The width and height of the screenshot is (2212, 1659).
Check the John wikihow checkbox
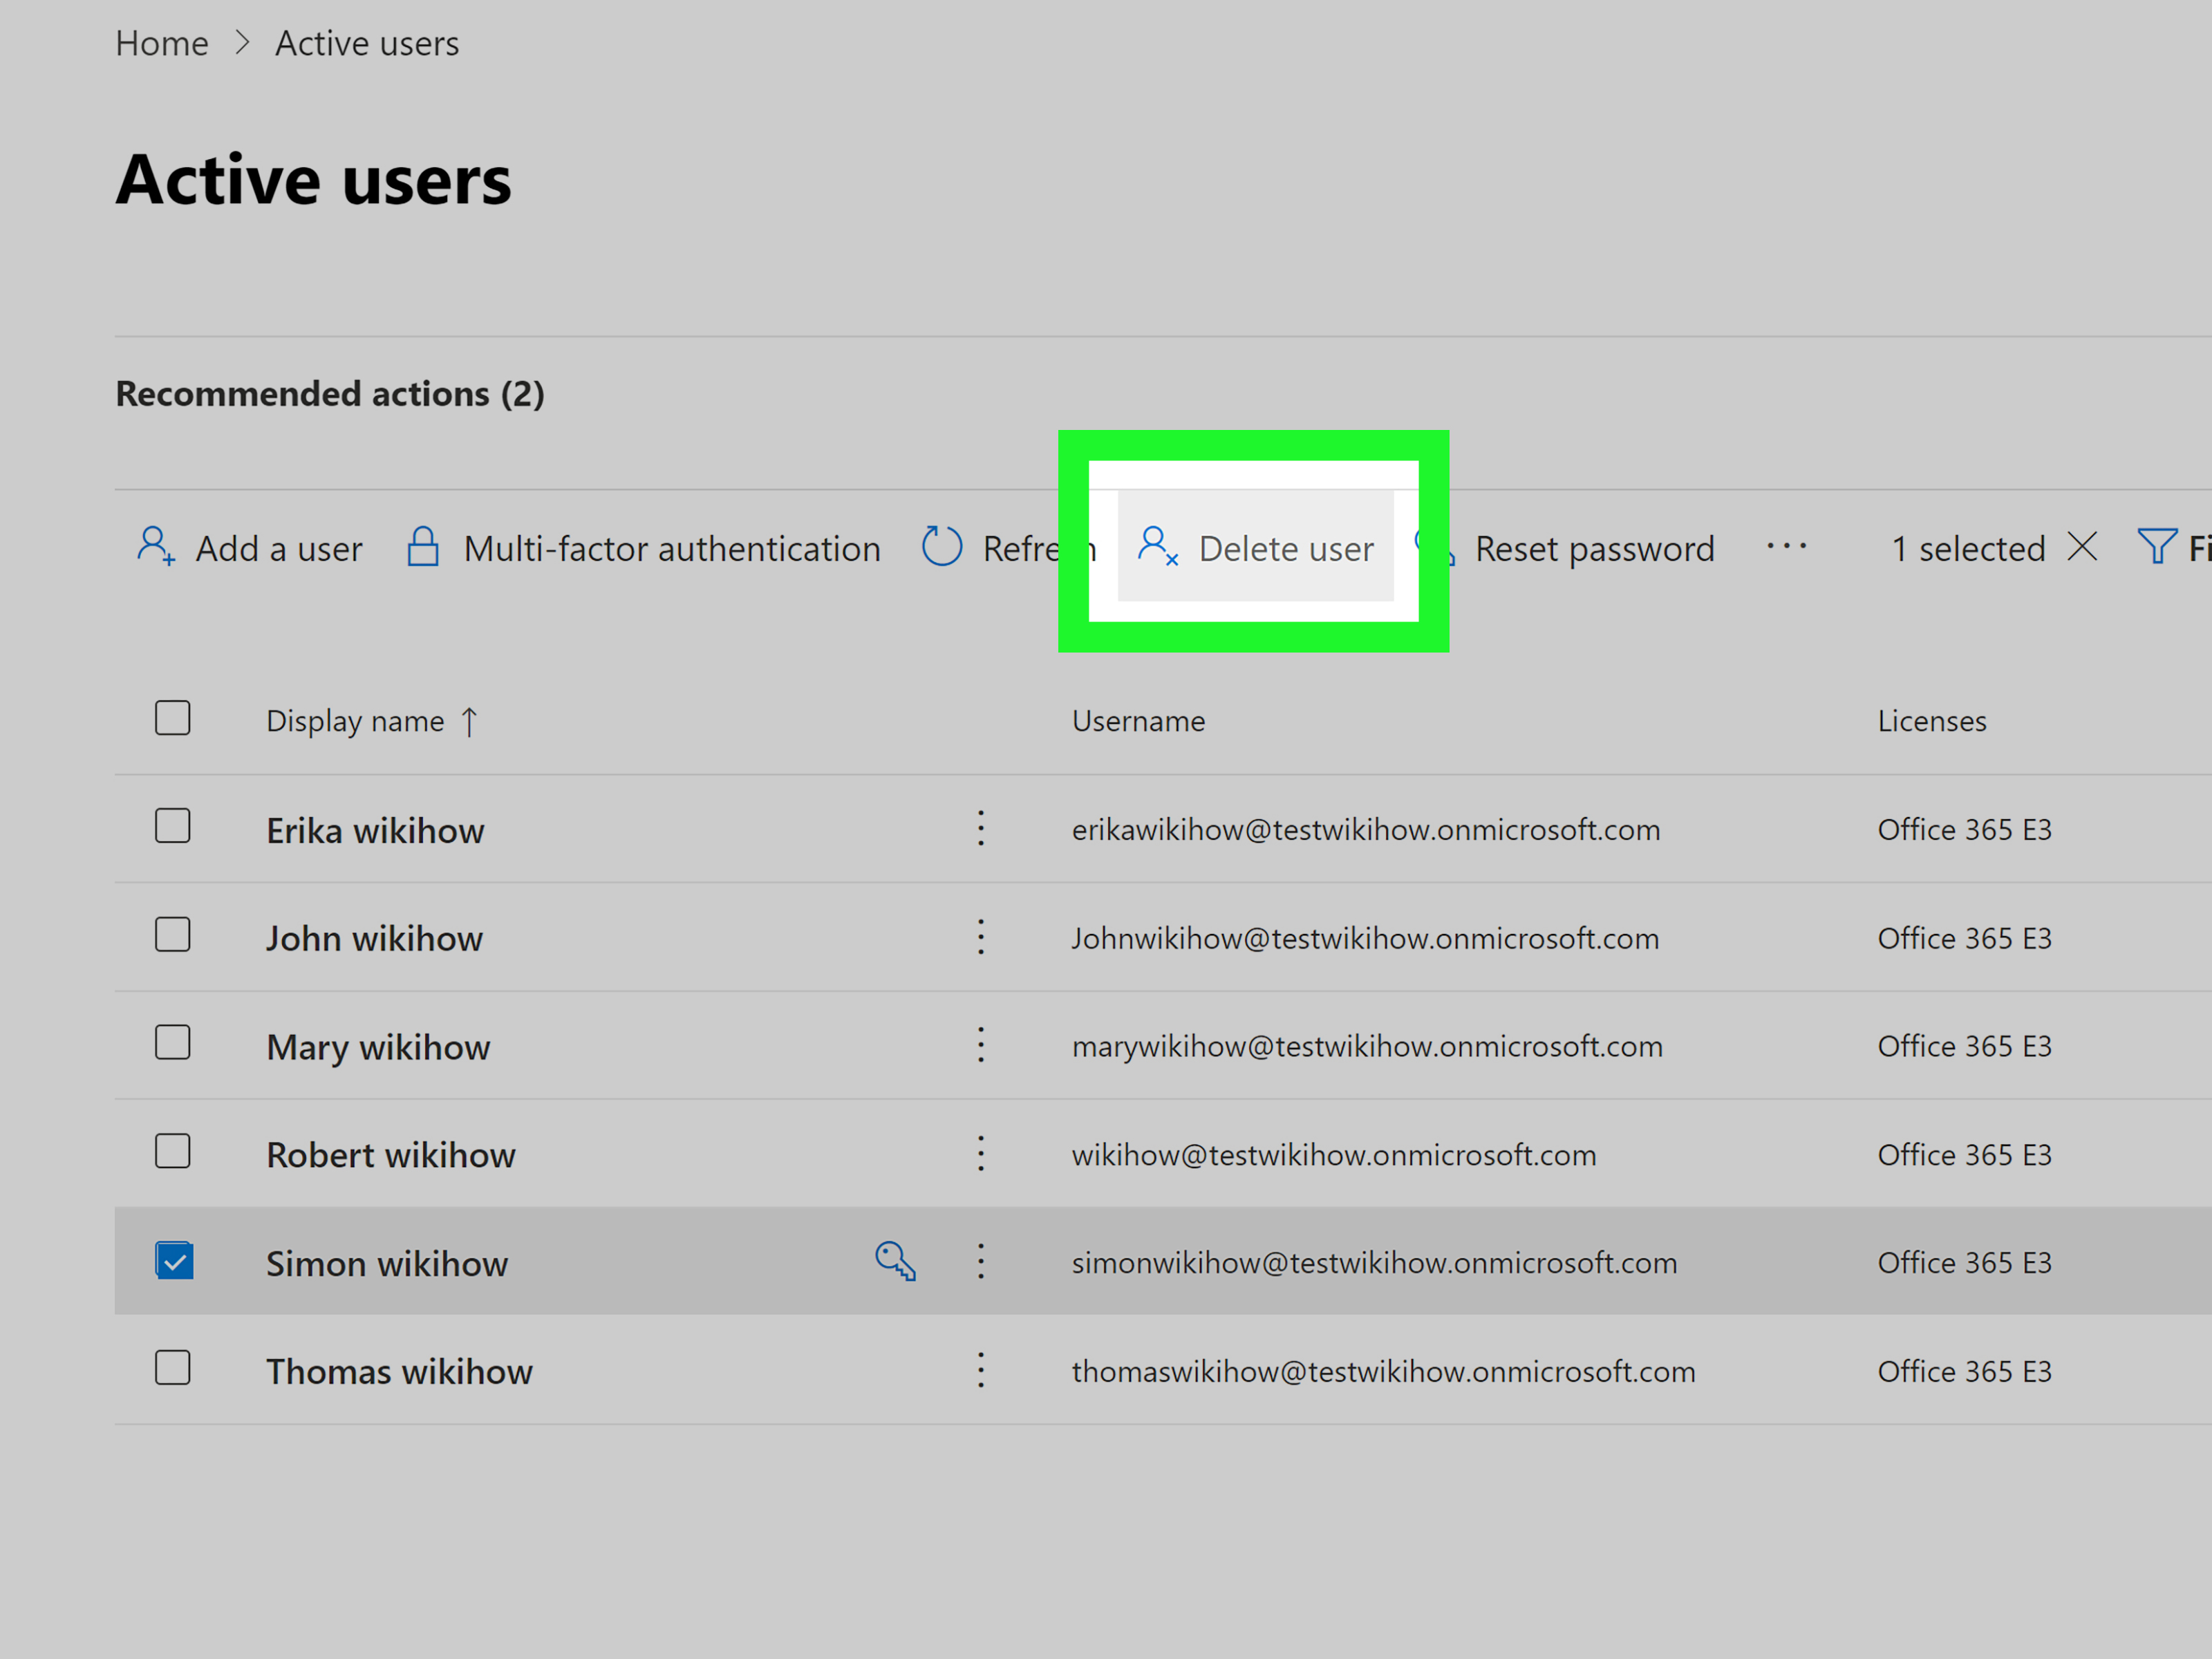(173, 935)
